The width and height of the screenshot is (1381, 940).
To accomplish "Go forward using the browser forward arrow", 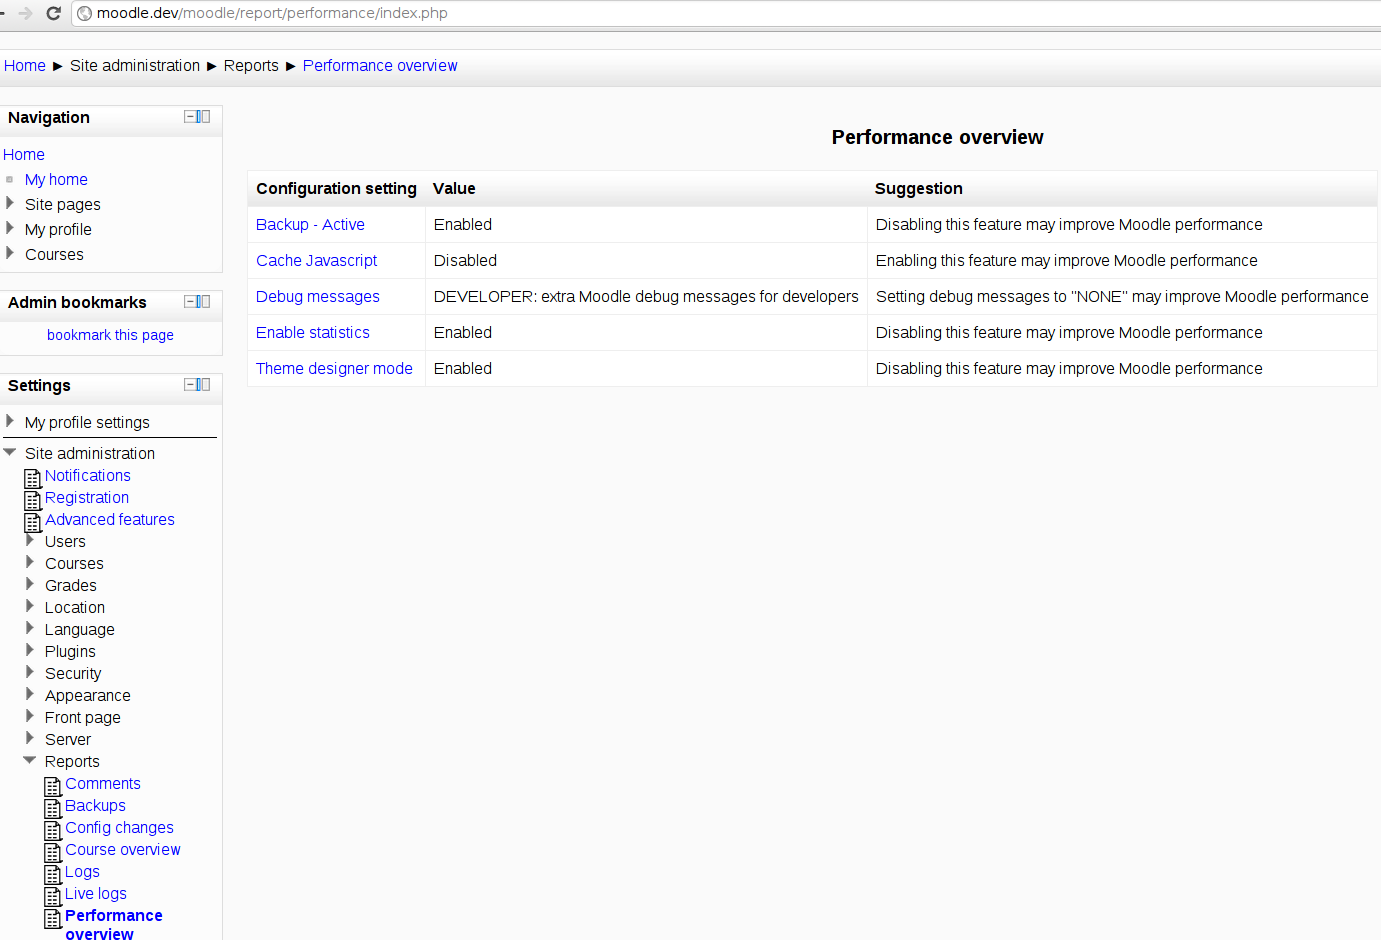I will (x=25, y=13).
